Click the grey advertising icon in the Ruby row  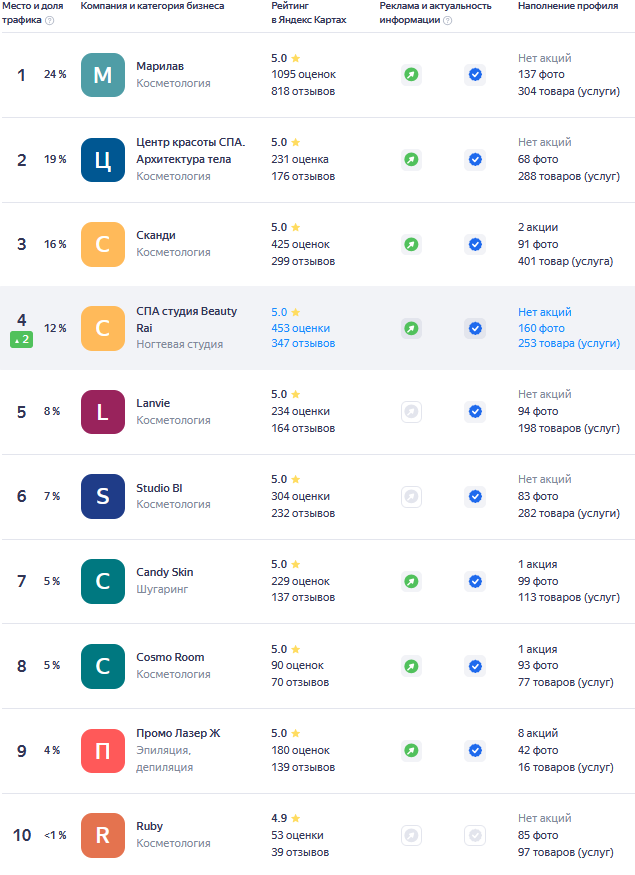pos(411,835)
